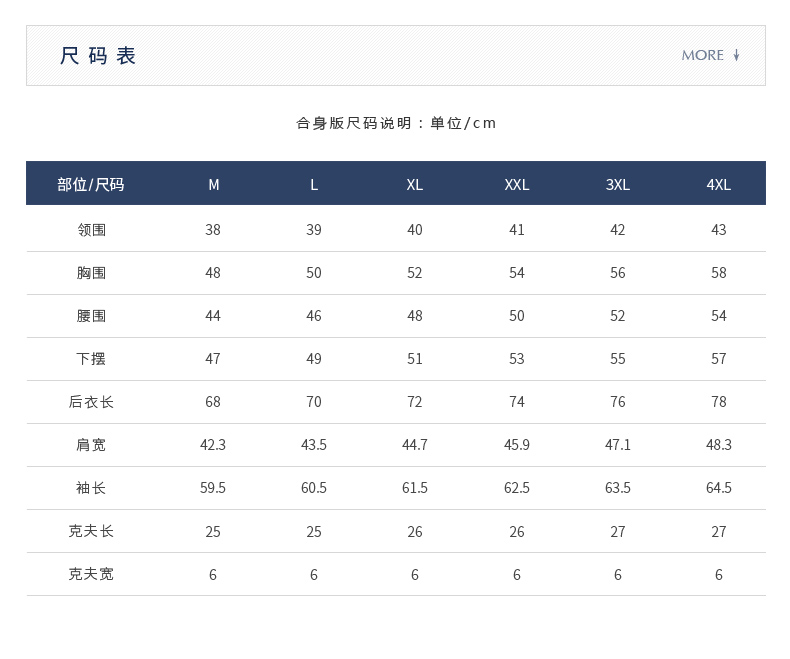Click 腰围 value 44 for size M
This screenshot has width=790, height=659.
213,316
